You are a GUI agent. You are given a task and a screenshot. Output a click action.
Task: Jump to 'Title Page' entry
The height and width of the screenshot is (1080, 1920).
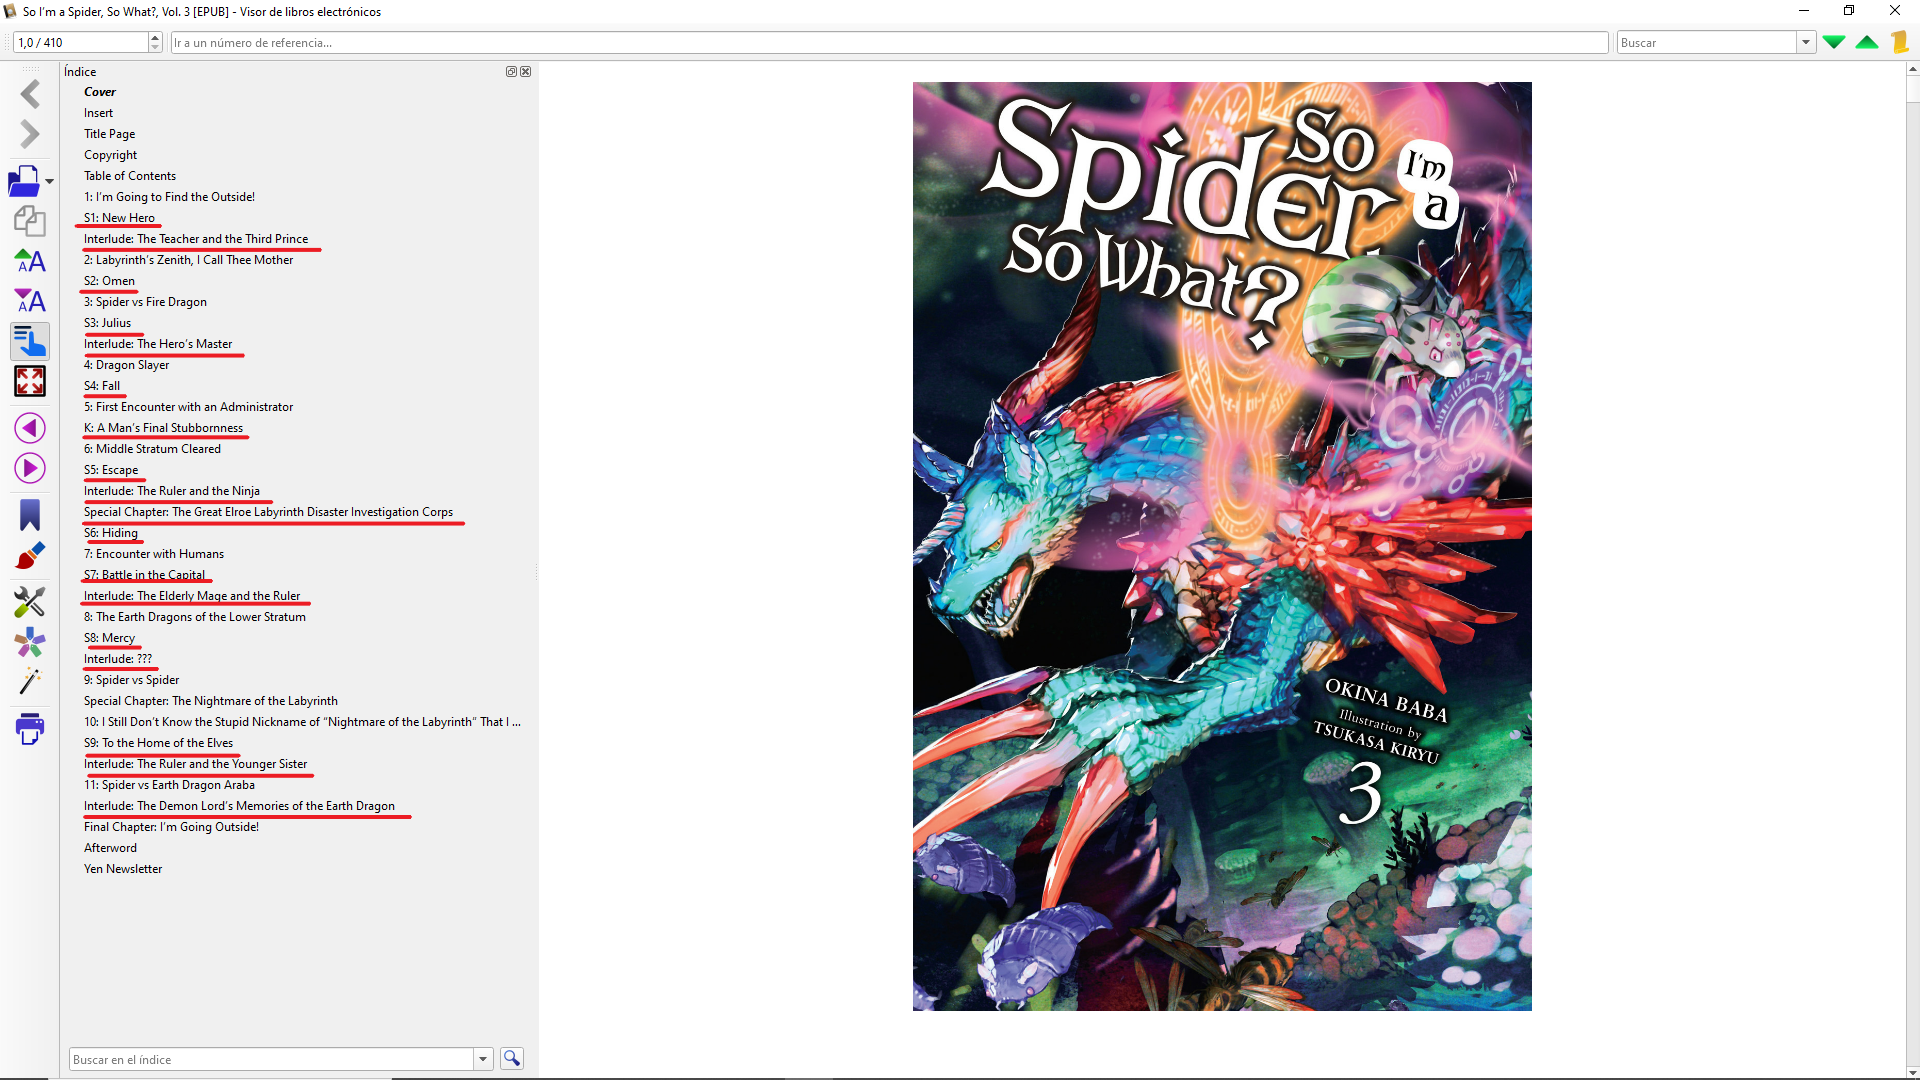(109, 134)
